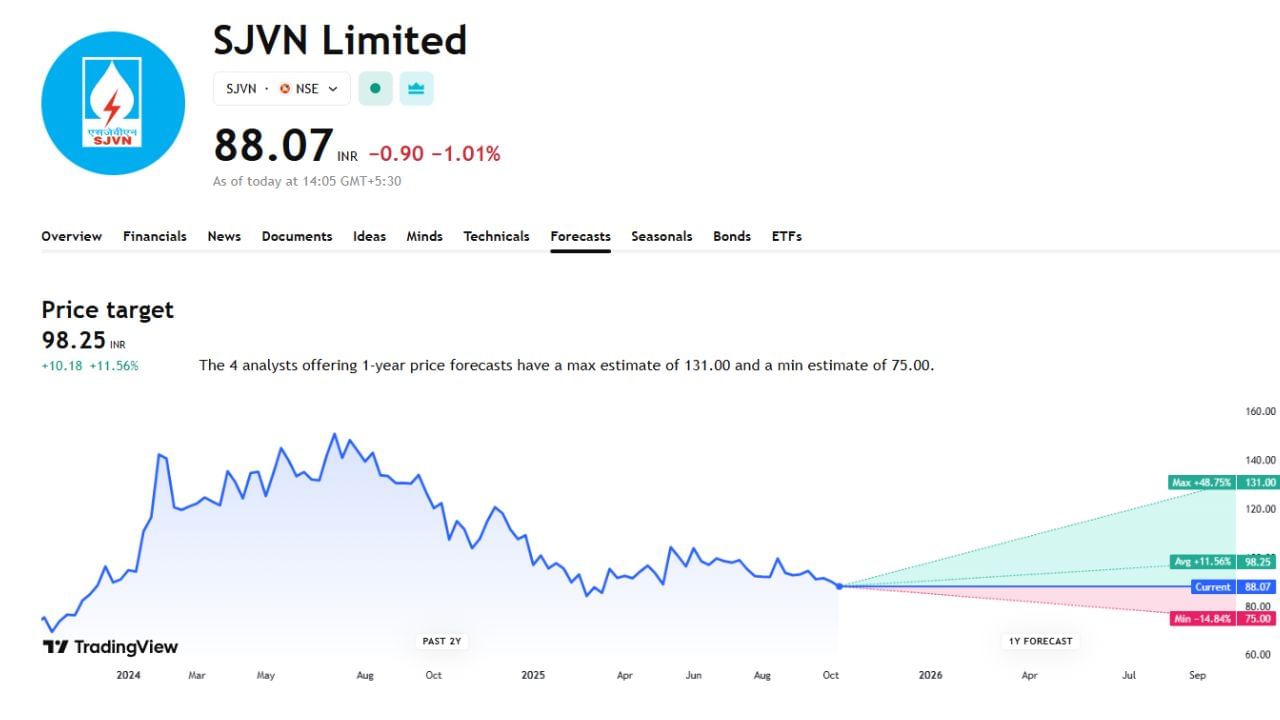The height and width of the screenshot is (720, 1280).
Task: Go to the News tab
Action: (224, 236)
